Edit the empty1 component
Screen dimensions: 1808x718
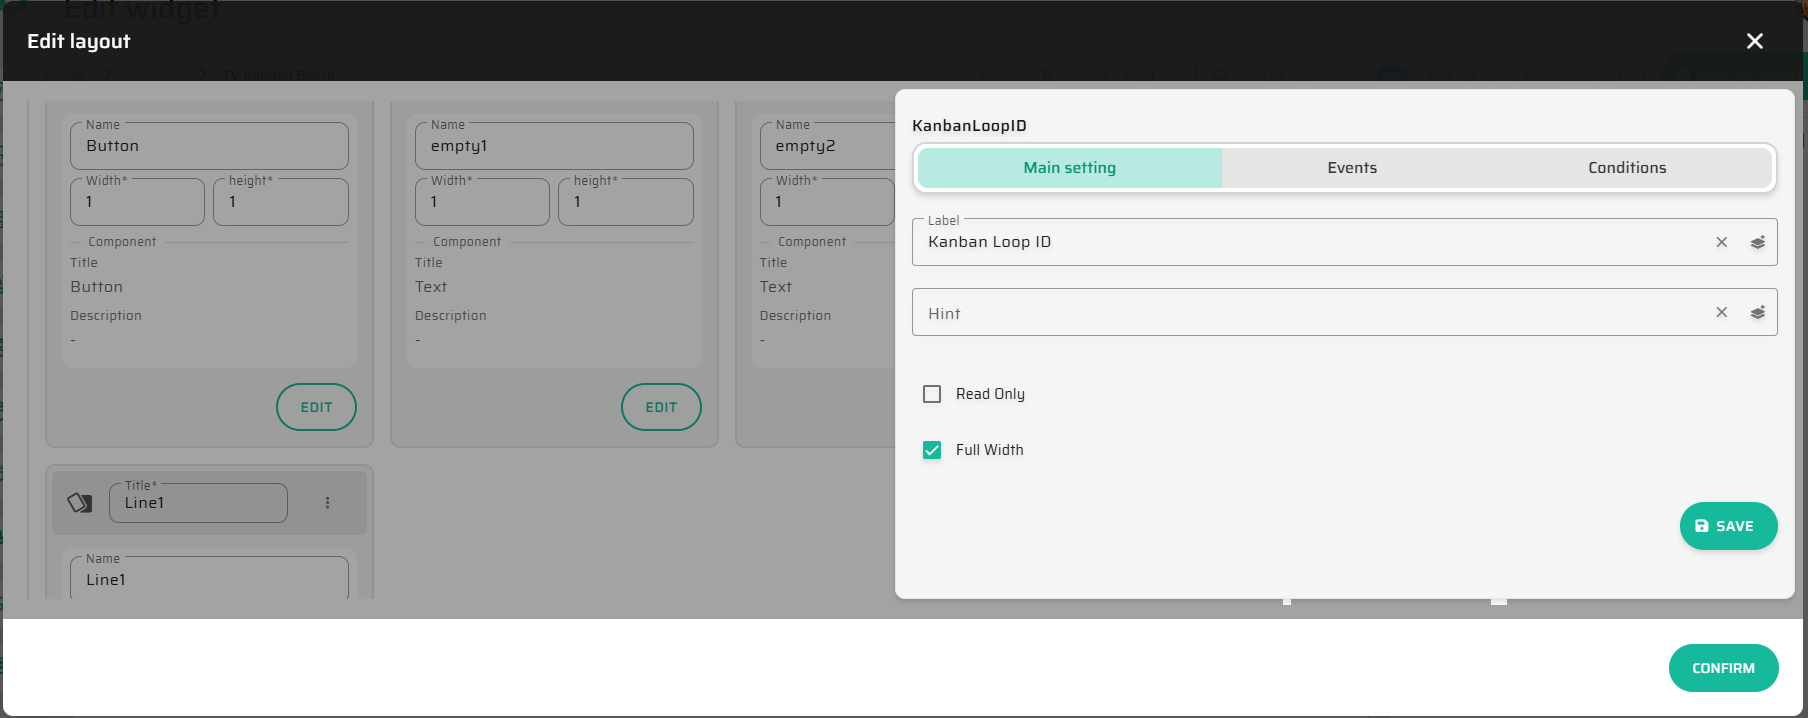point(660,407)
